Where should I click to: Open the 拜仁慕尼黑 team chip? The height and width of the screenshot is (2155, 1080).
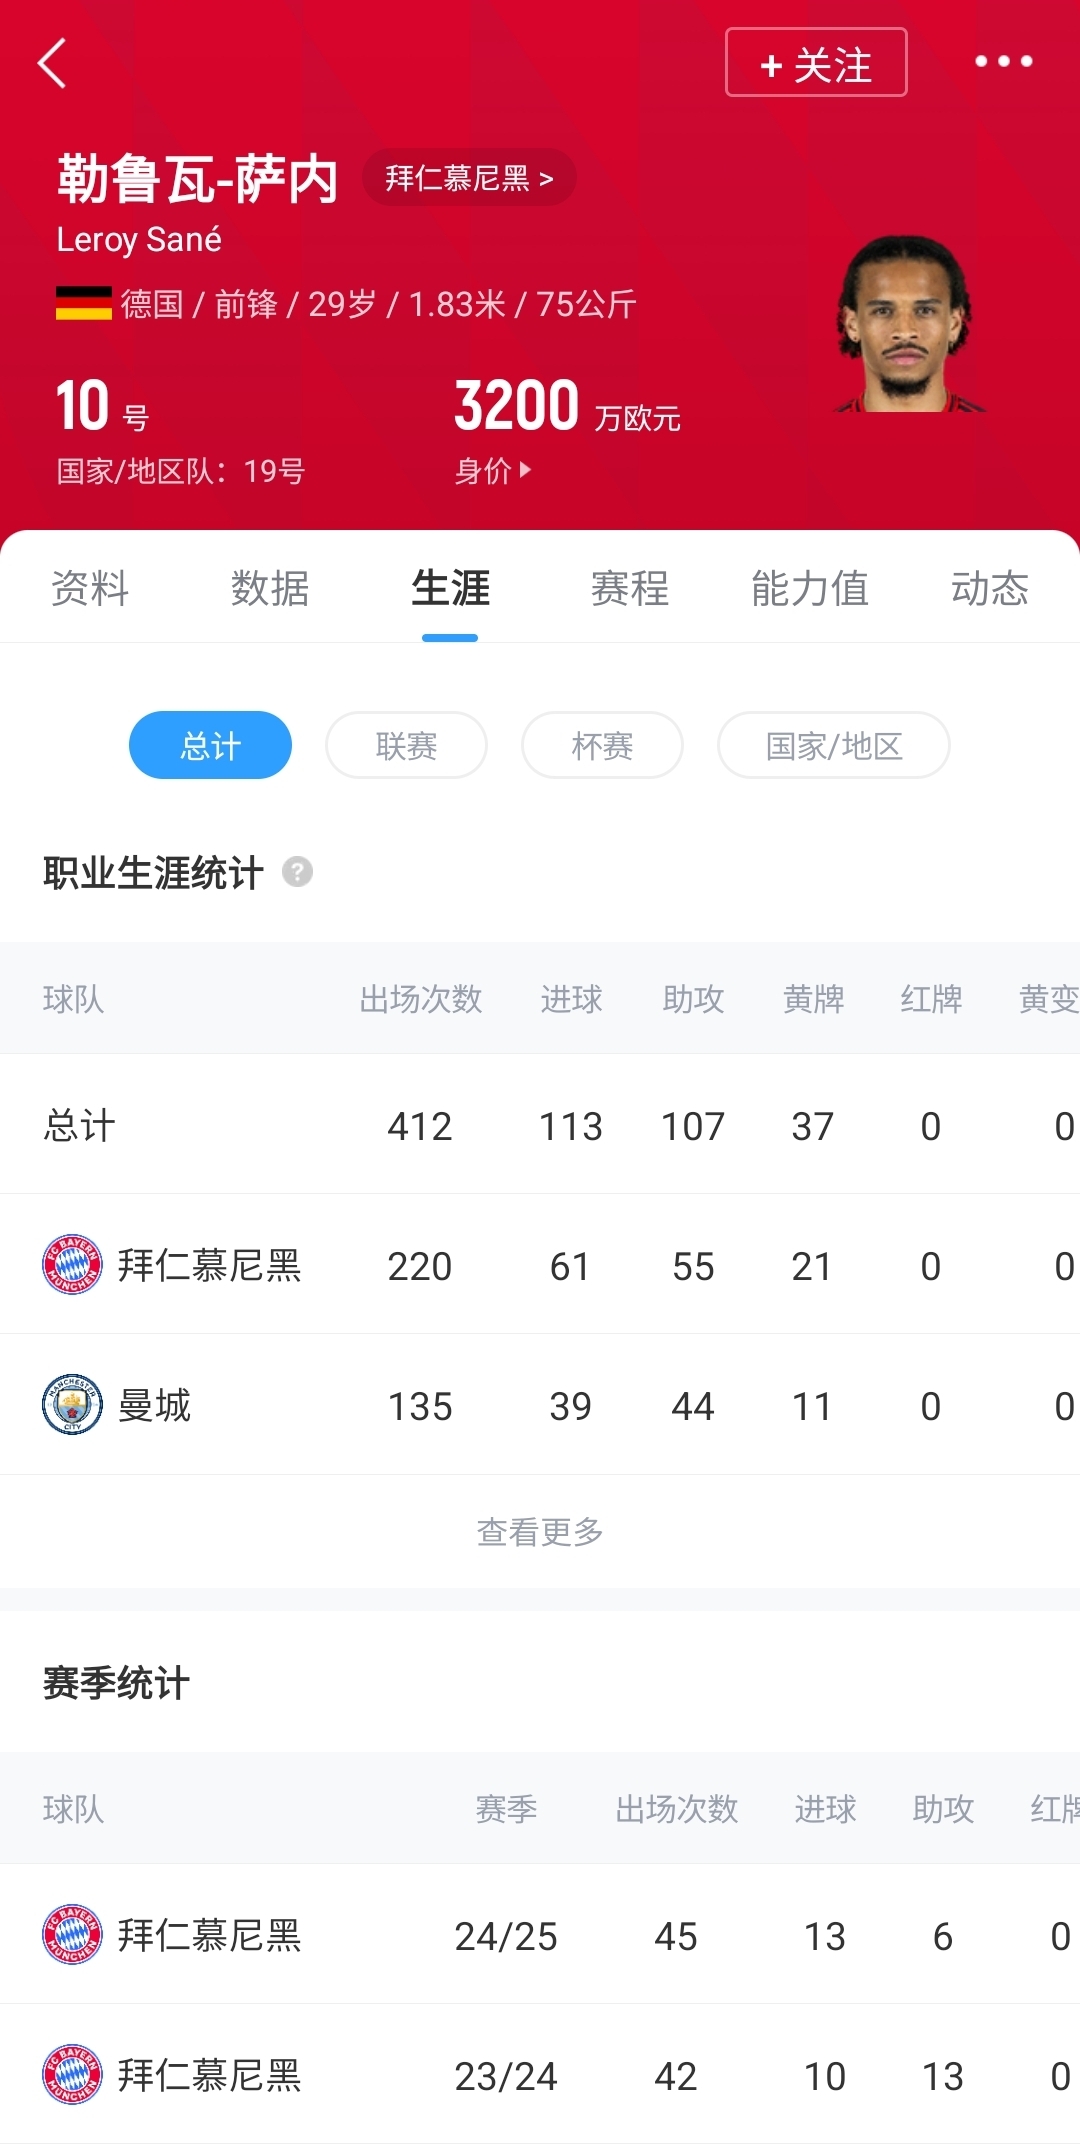point(468,178)
